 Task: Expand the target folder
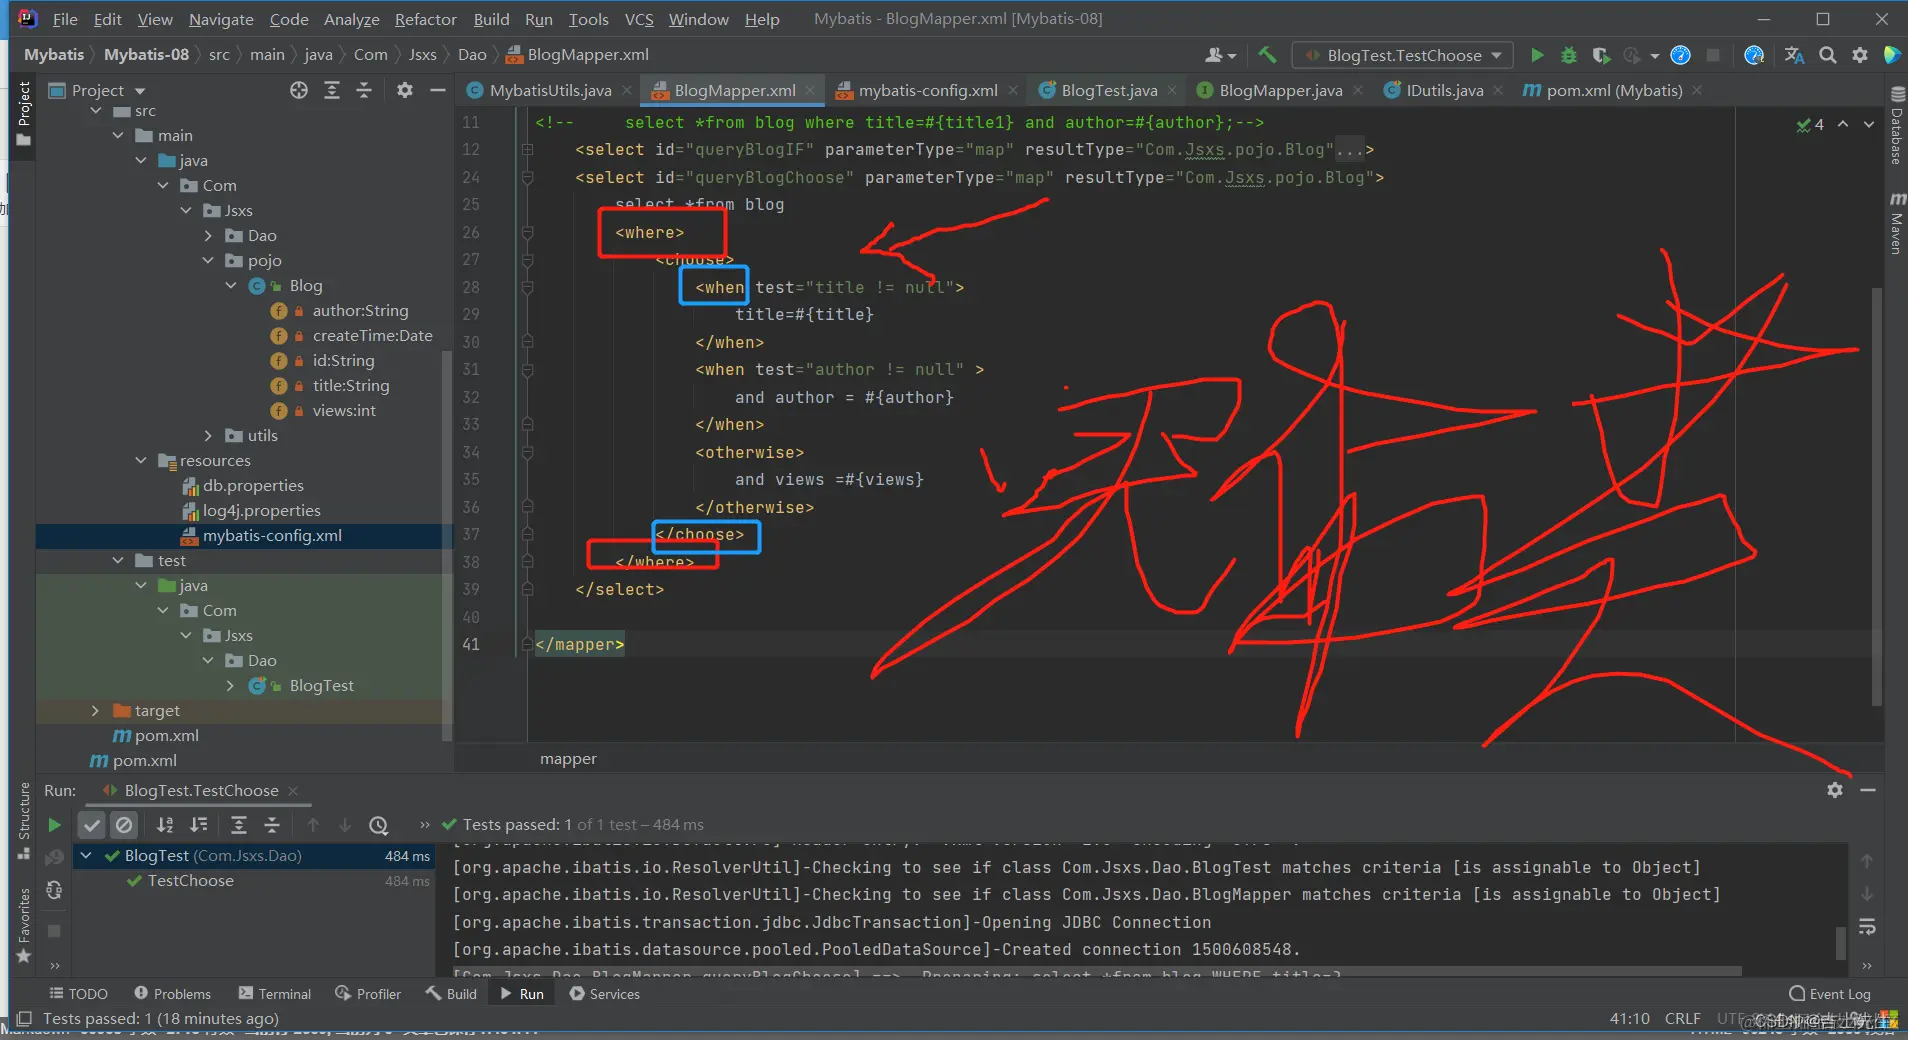(x=95, y=710)
